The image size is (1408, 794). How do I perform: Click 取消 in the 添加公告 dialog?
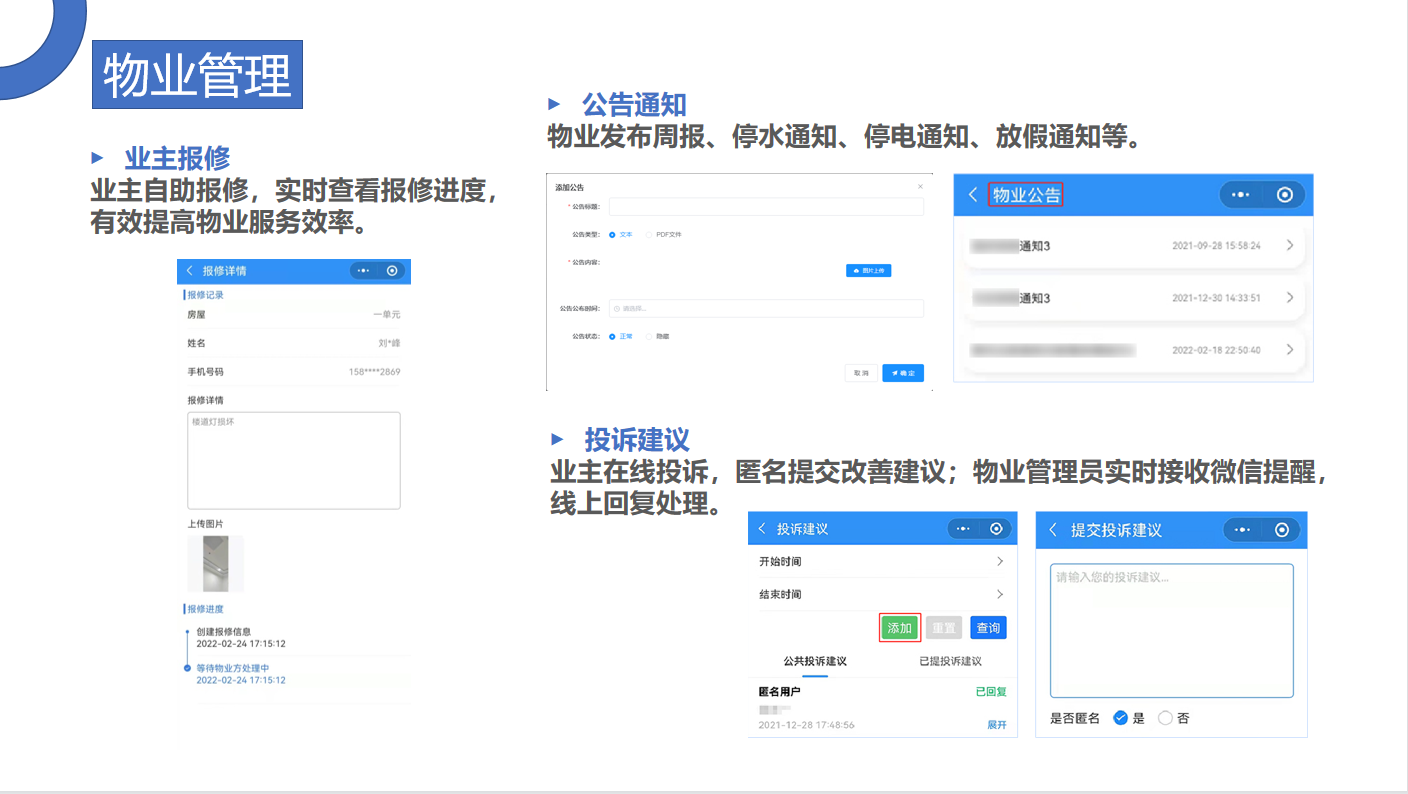point(860,373)
